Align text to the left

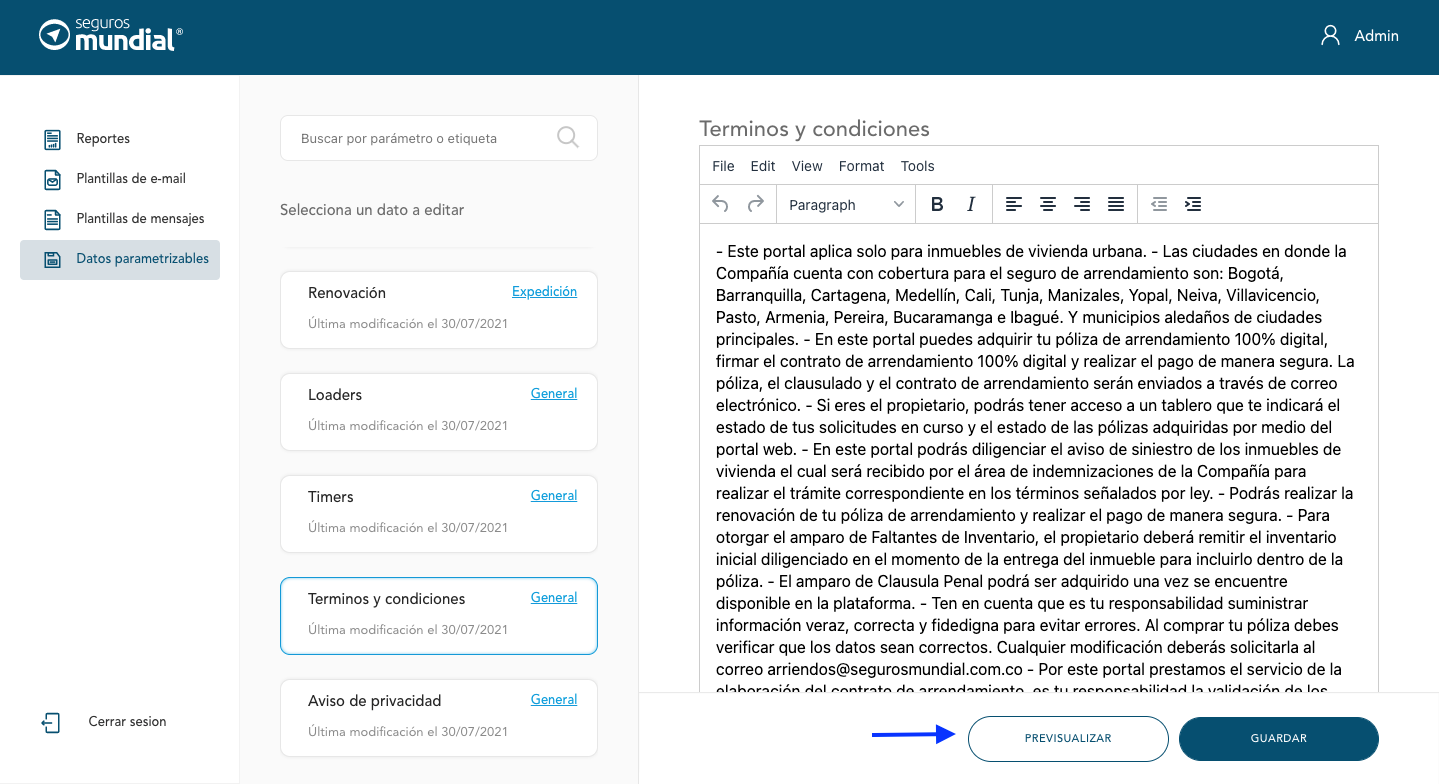coord(1014,204)
